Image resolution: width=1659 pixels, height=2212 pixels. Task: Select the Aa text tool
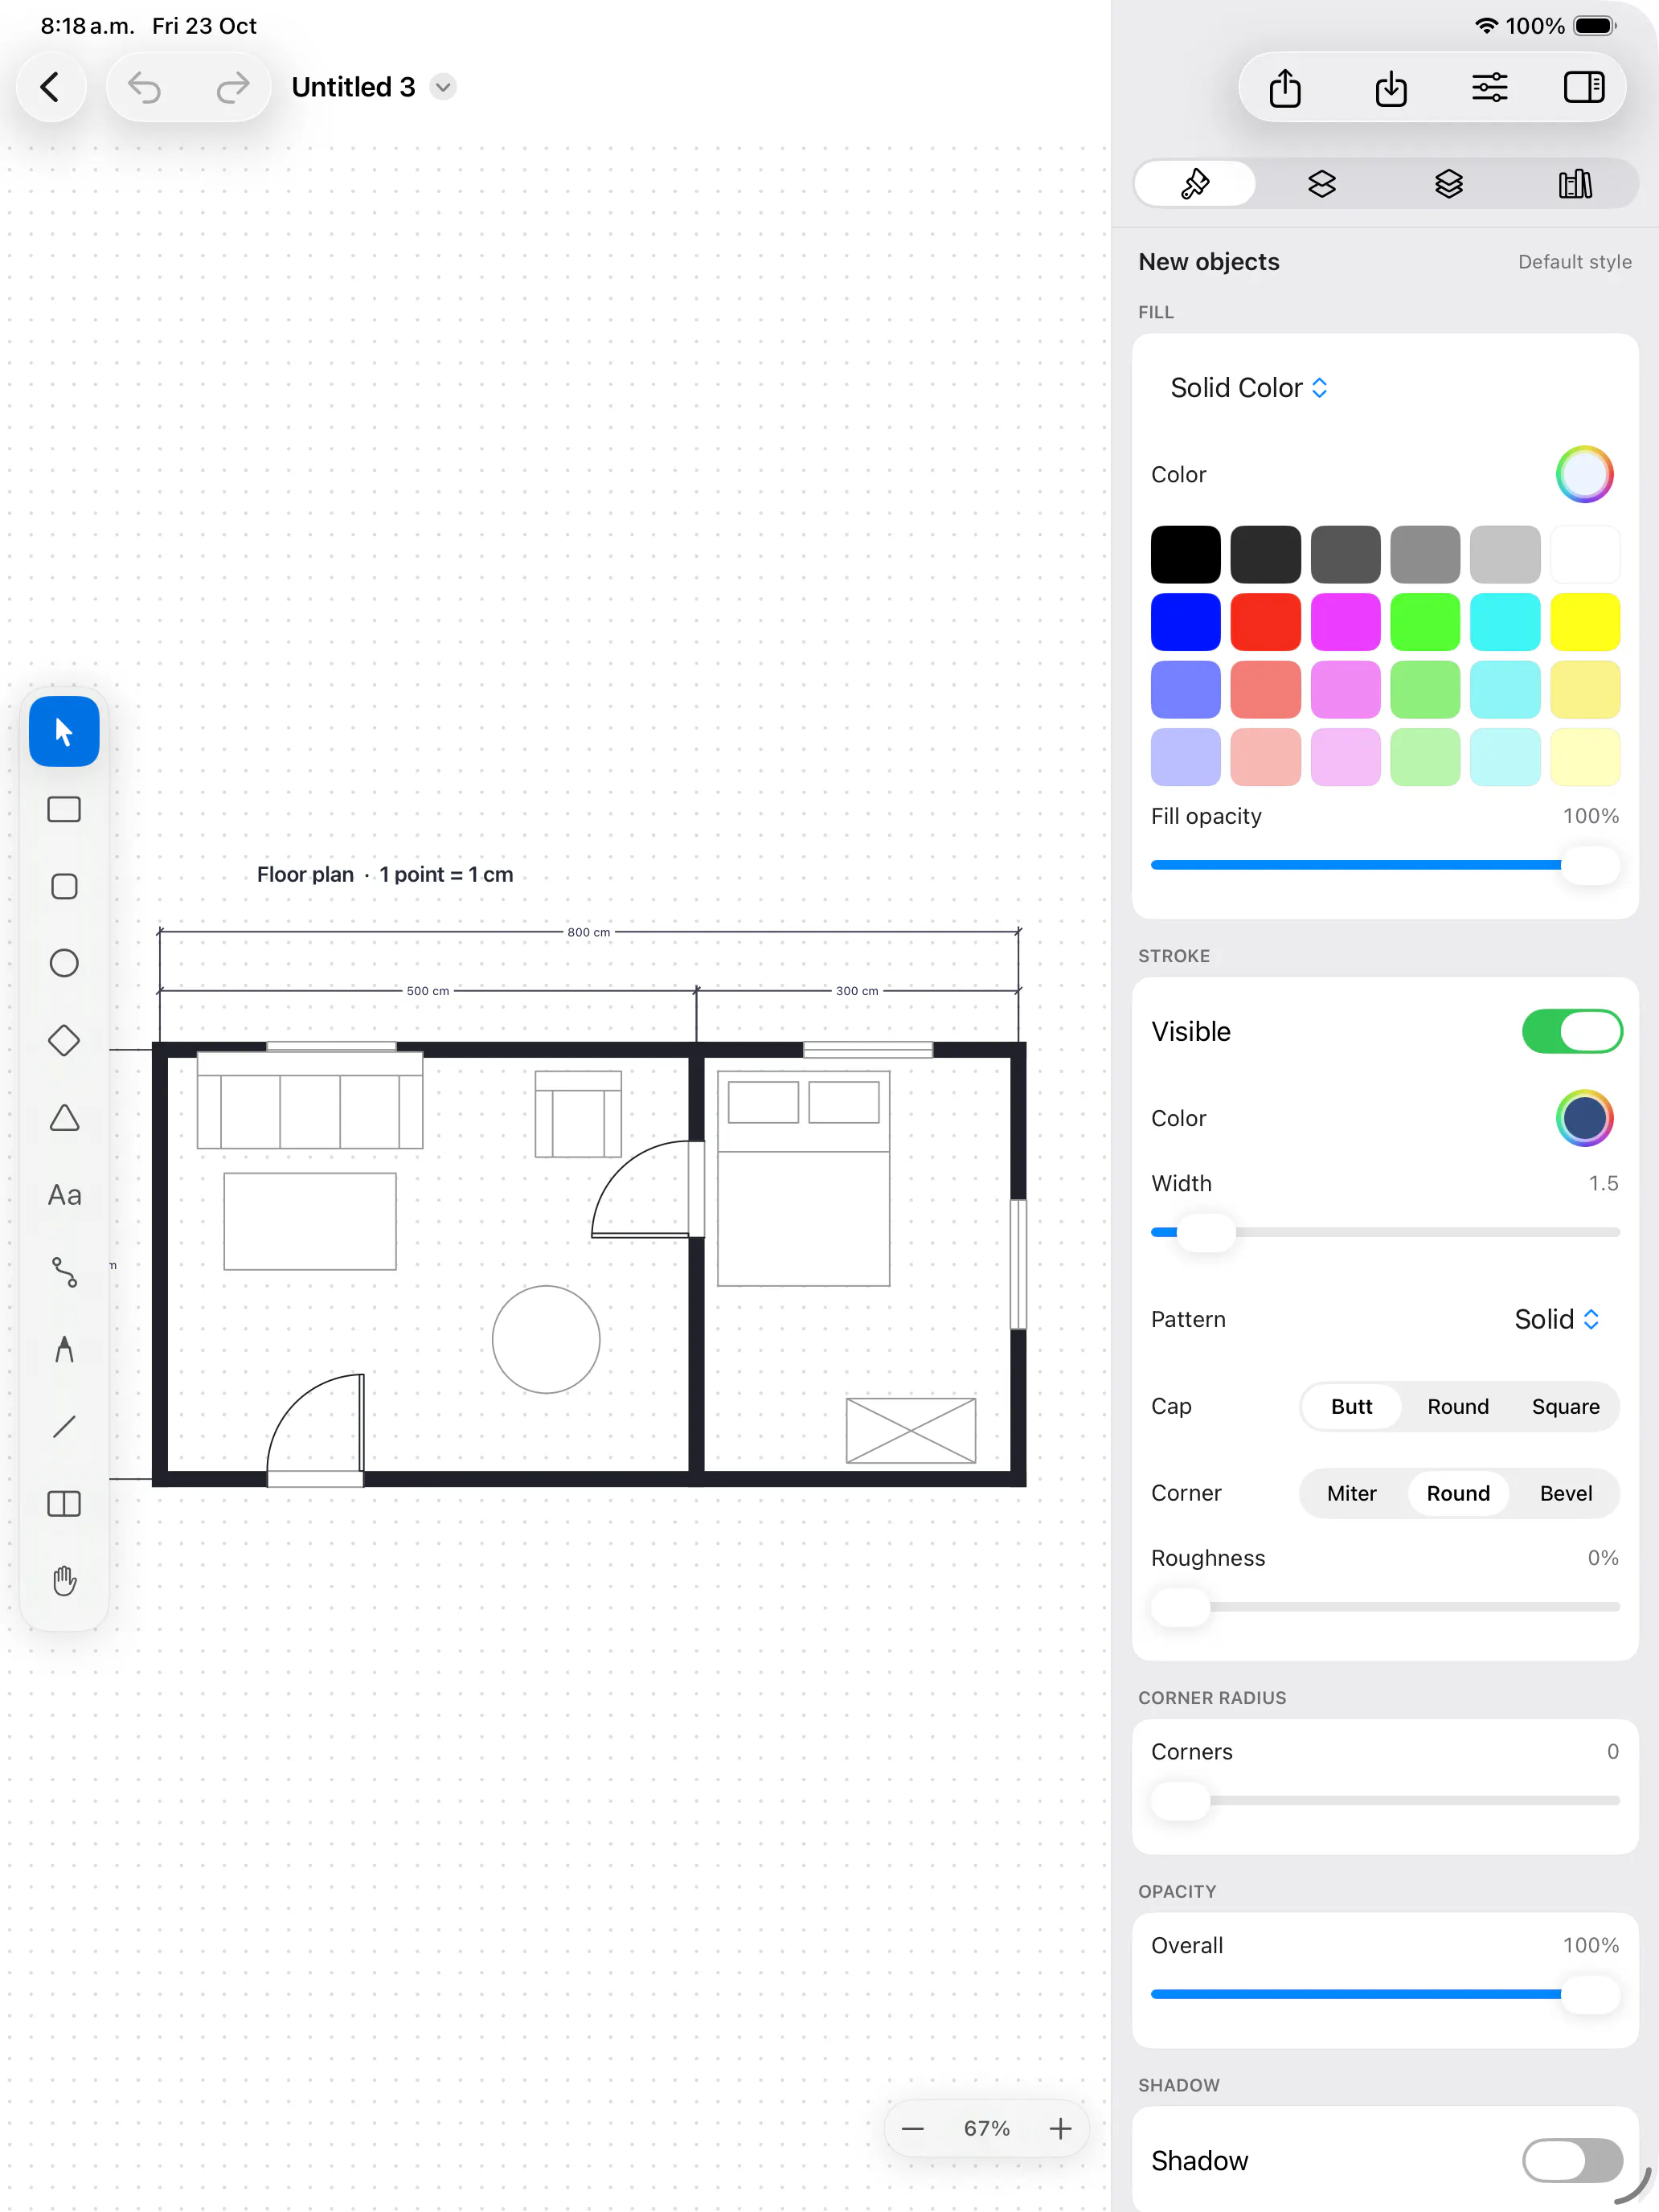pyautogui.click(x=64, y=1195)
